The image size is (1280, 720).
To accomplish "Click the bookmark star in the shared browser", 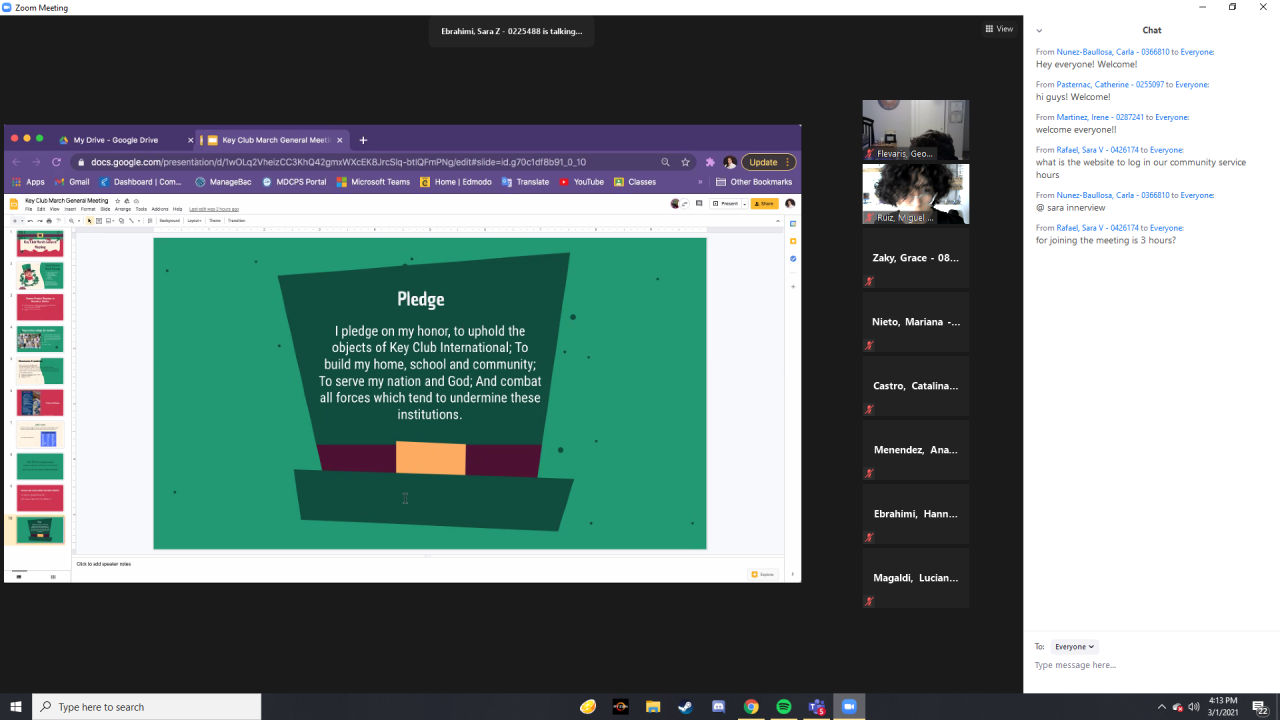I will (x=686, y=162).
